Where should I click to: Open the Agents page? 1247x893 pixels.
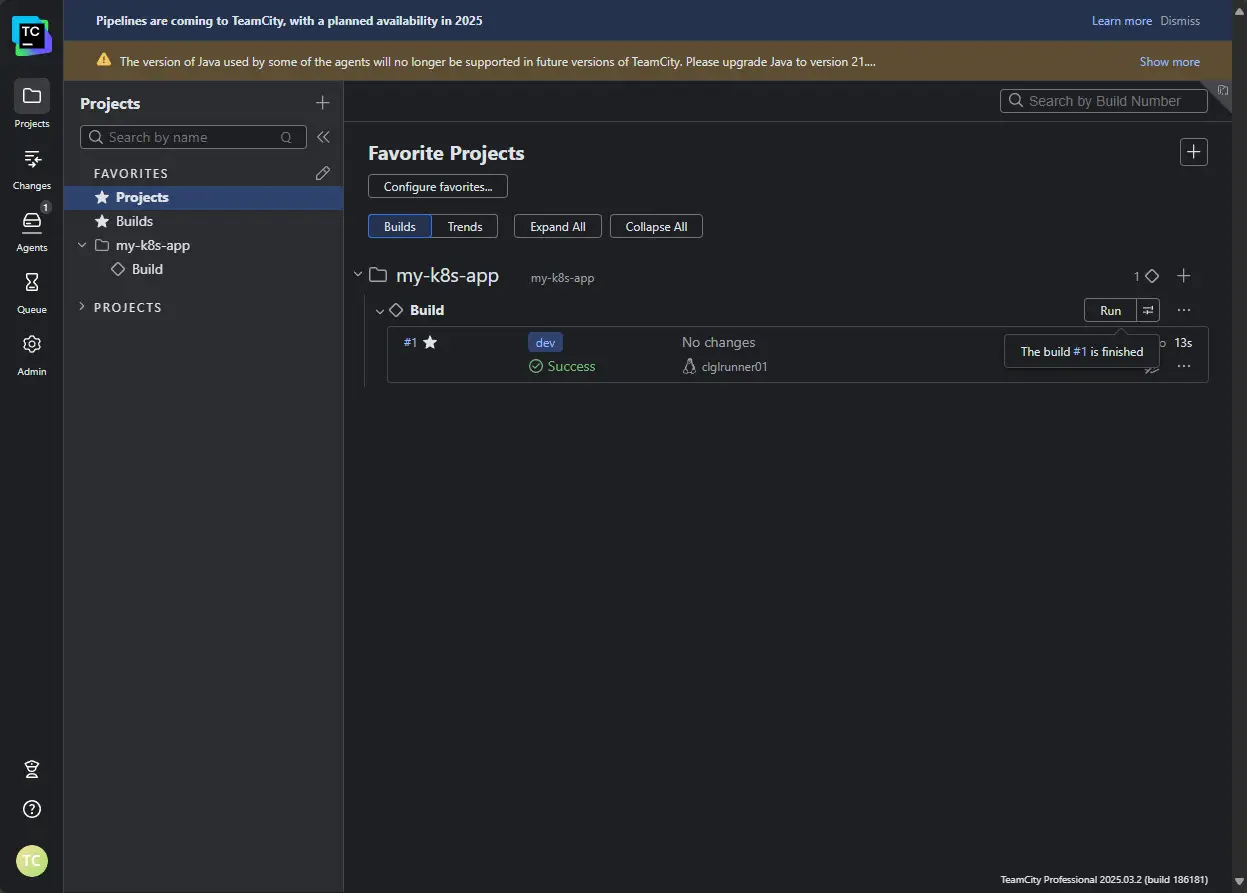pyautogui.click(x=32, y=230)
